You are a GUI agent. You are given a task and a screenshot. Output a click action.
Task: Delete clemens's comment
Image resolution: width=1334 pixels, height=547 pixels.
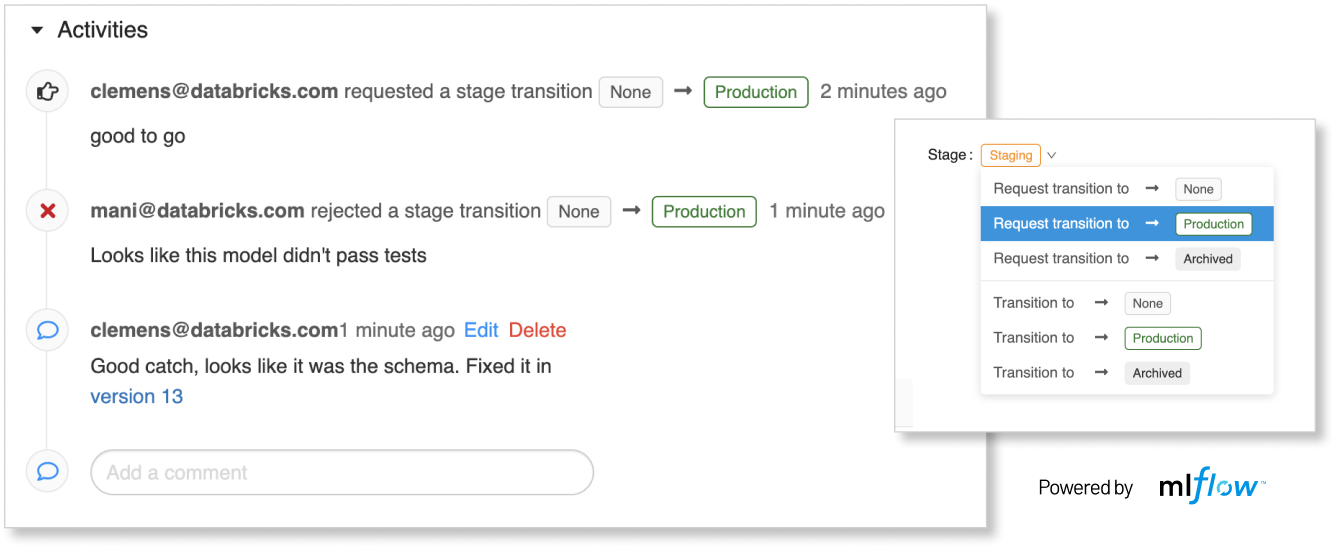(x=537, y=330)
